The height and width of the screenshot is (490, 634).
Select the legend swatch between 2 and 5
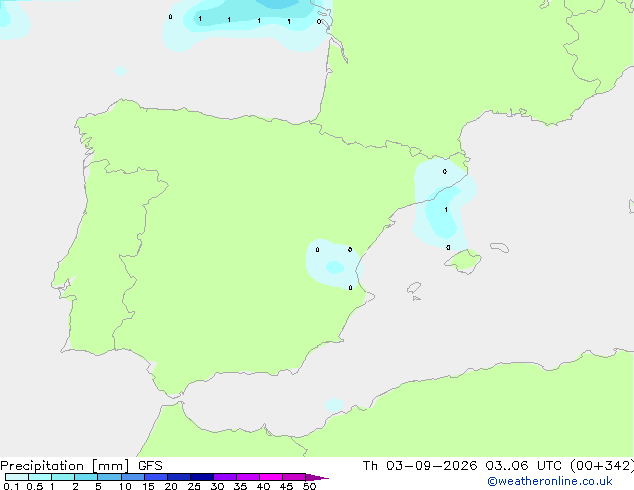tap(86, 477)
